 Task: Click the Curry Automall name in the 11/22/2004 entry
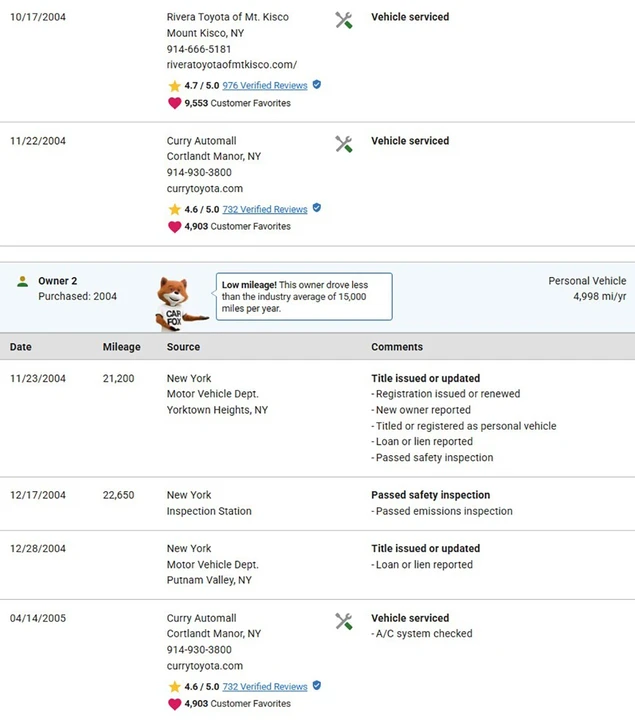click(x=202, y=141)
